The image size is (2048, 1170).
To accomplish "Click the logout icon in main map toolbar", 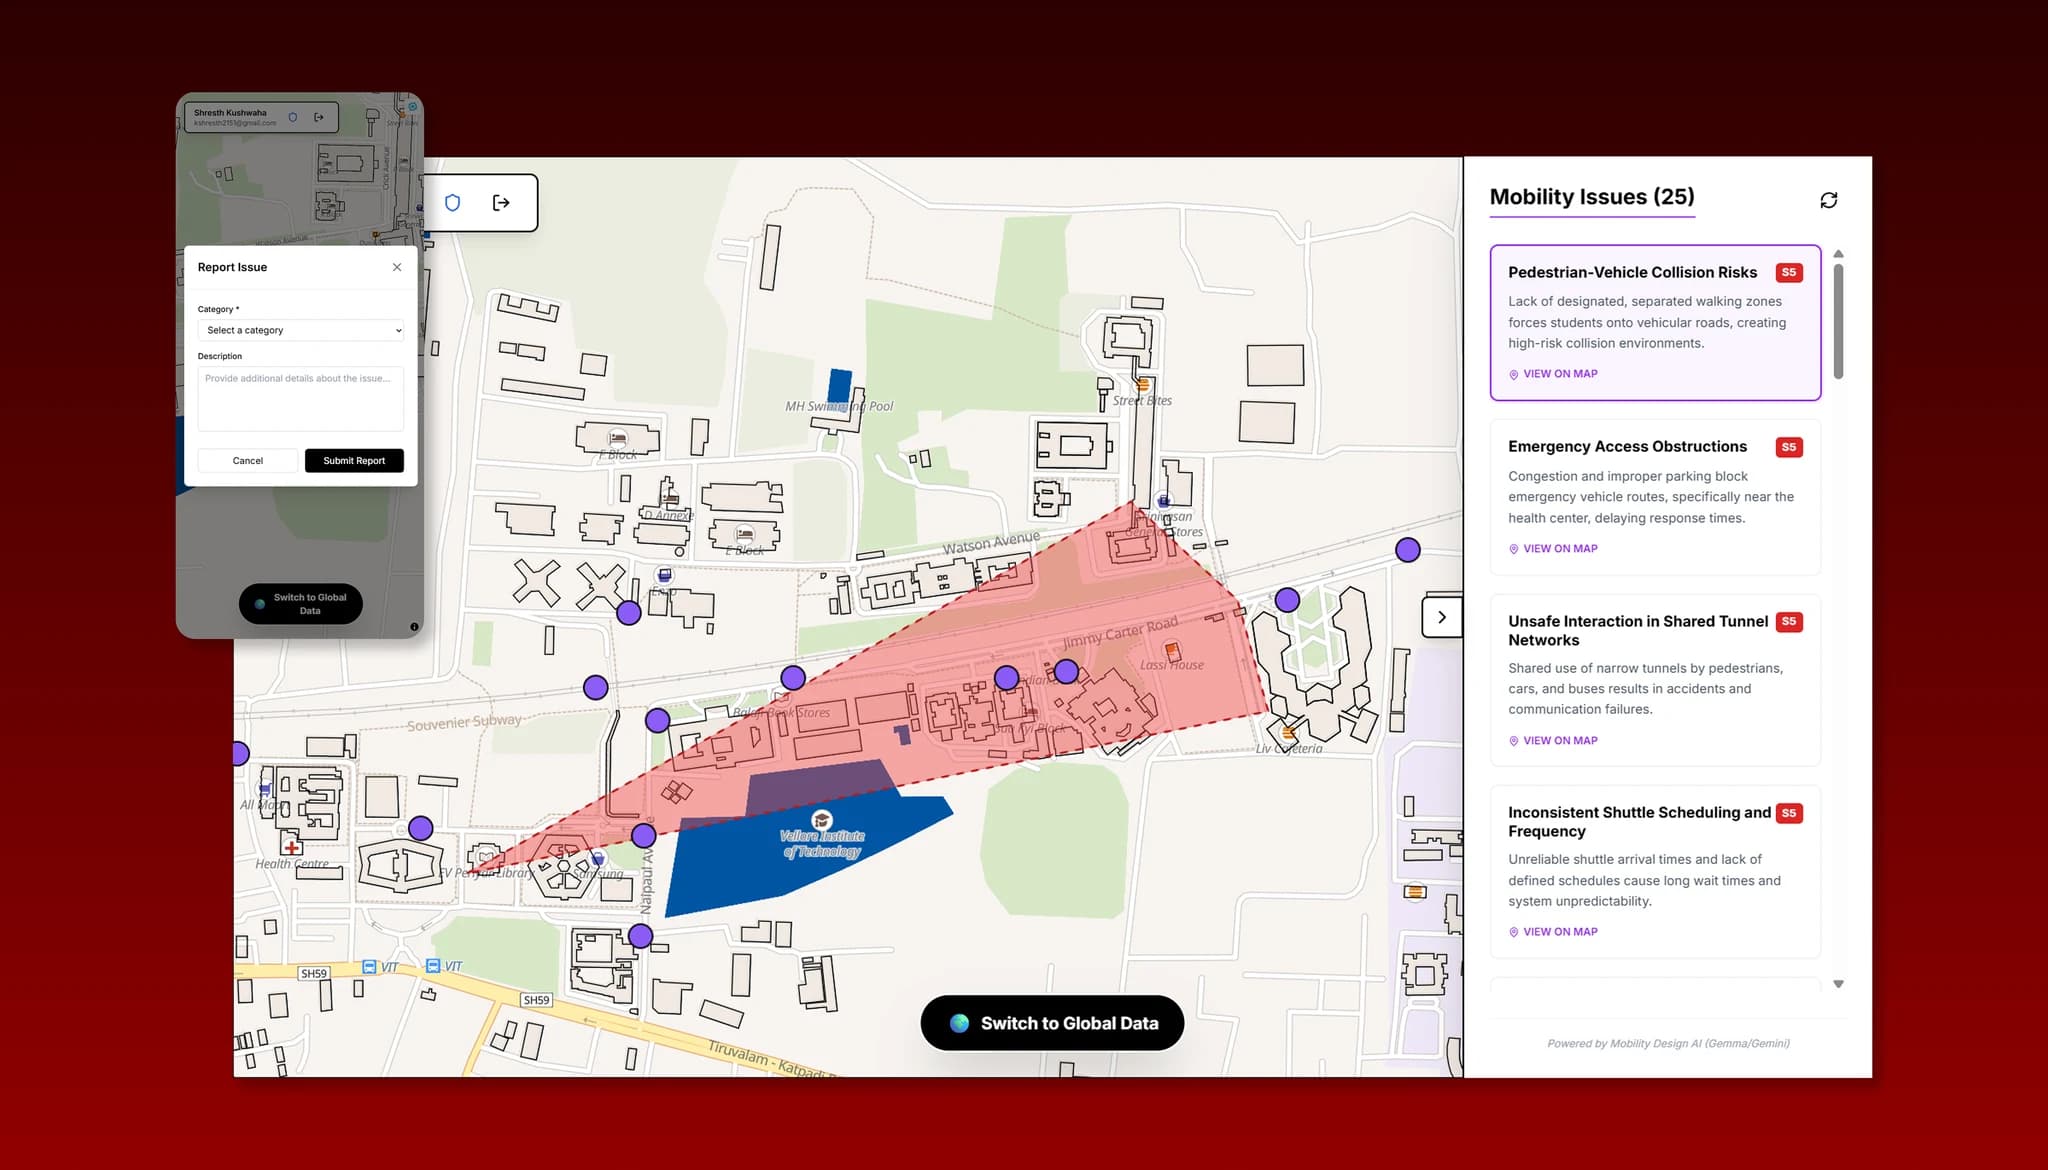I will click(502, 203).
